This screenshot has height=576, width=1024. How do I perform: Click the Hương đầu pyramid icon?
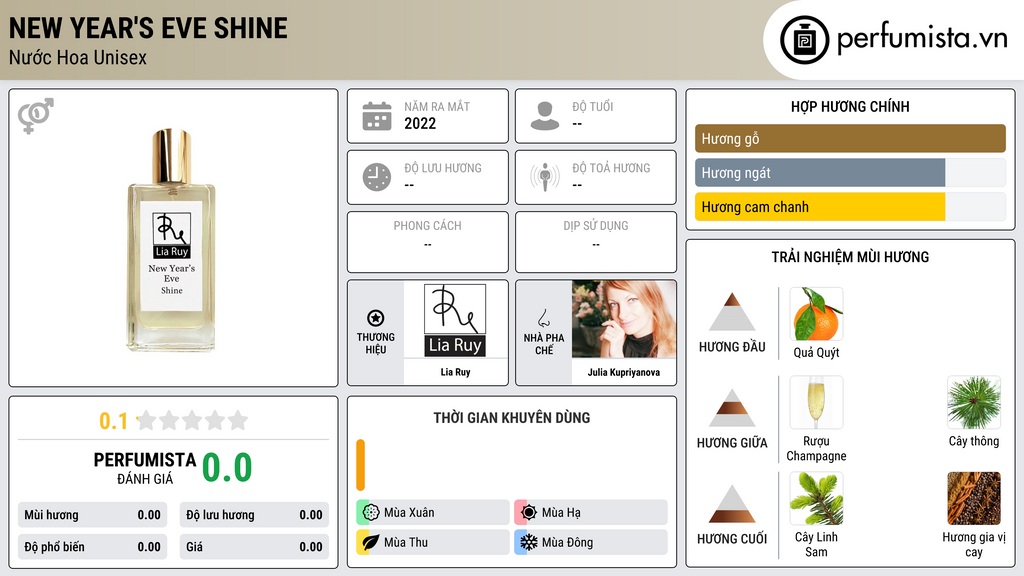coord(732,312)
